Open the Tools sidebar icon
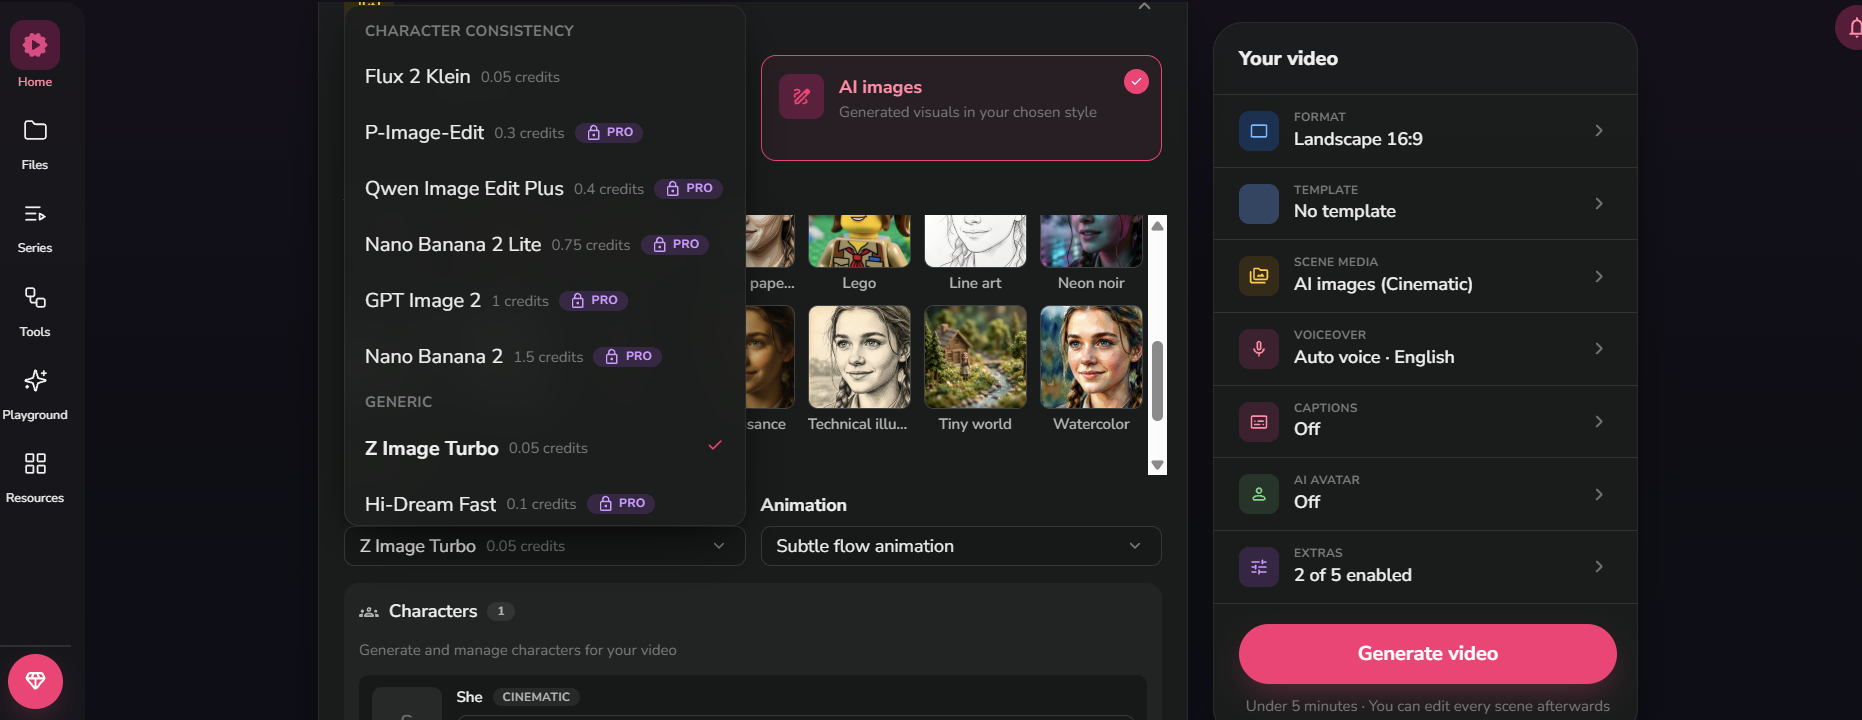This screenshot has height=720, width=1862. pos(35,297)
